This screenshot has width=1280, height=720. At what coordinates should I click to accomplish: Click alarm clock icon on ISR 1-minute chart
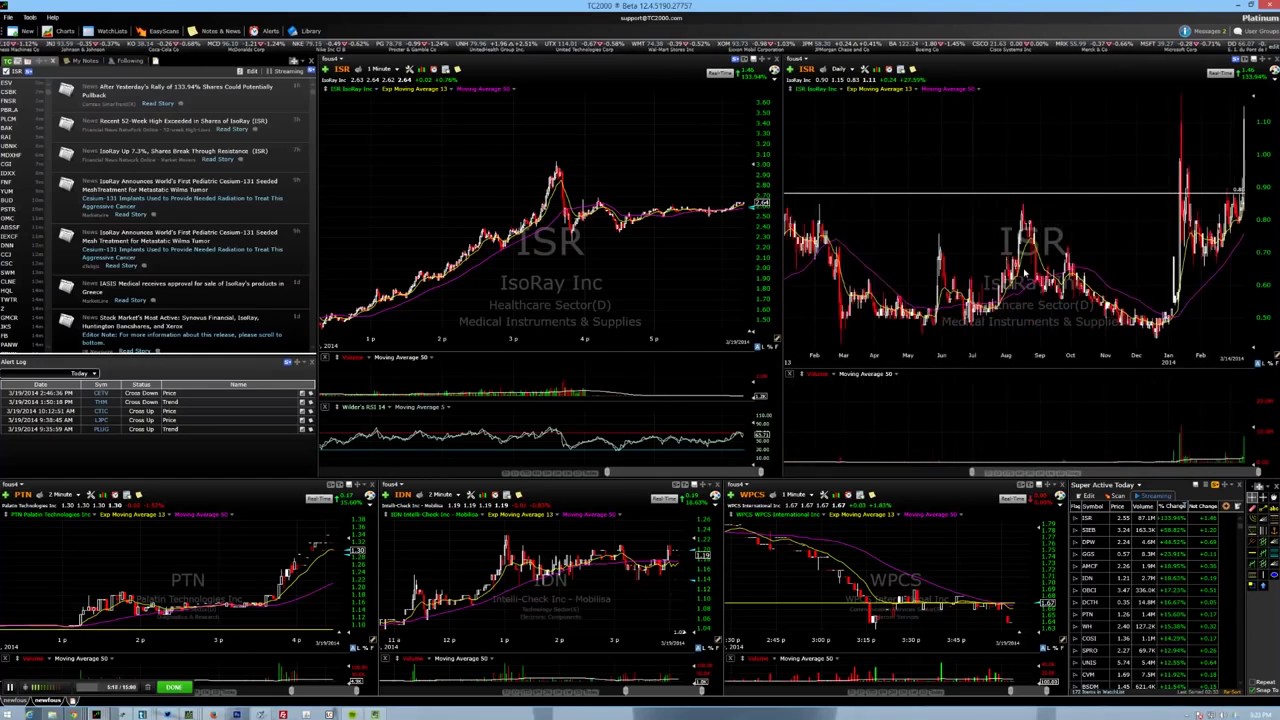coord(434,69)
